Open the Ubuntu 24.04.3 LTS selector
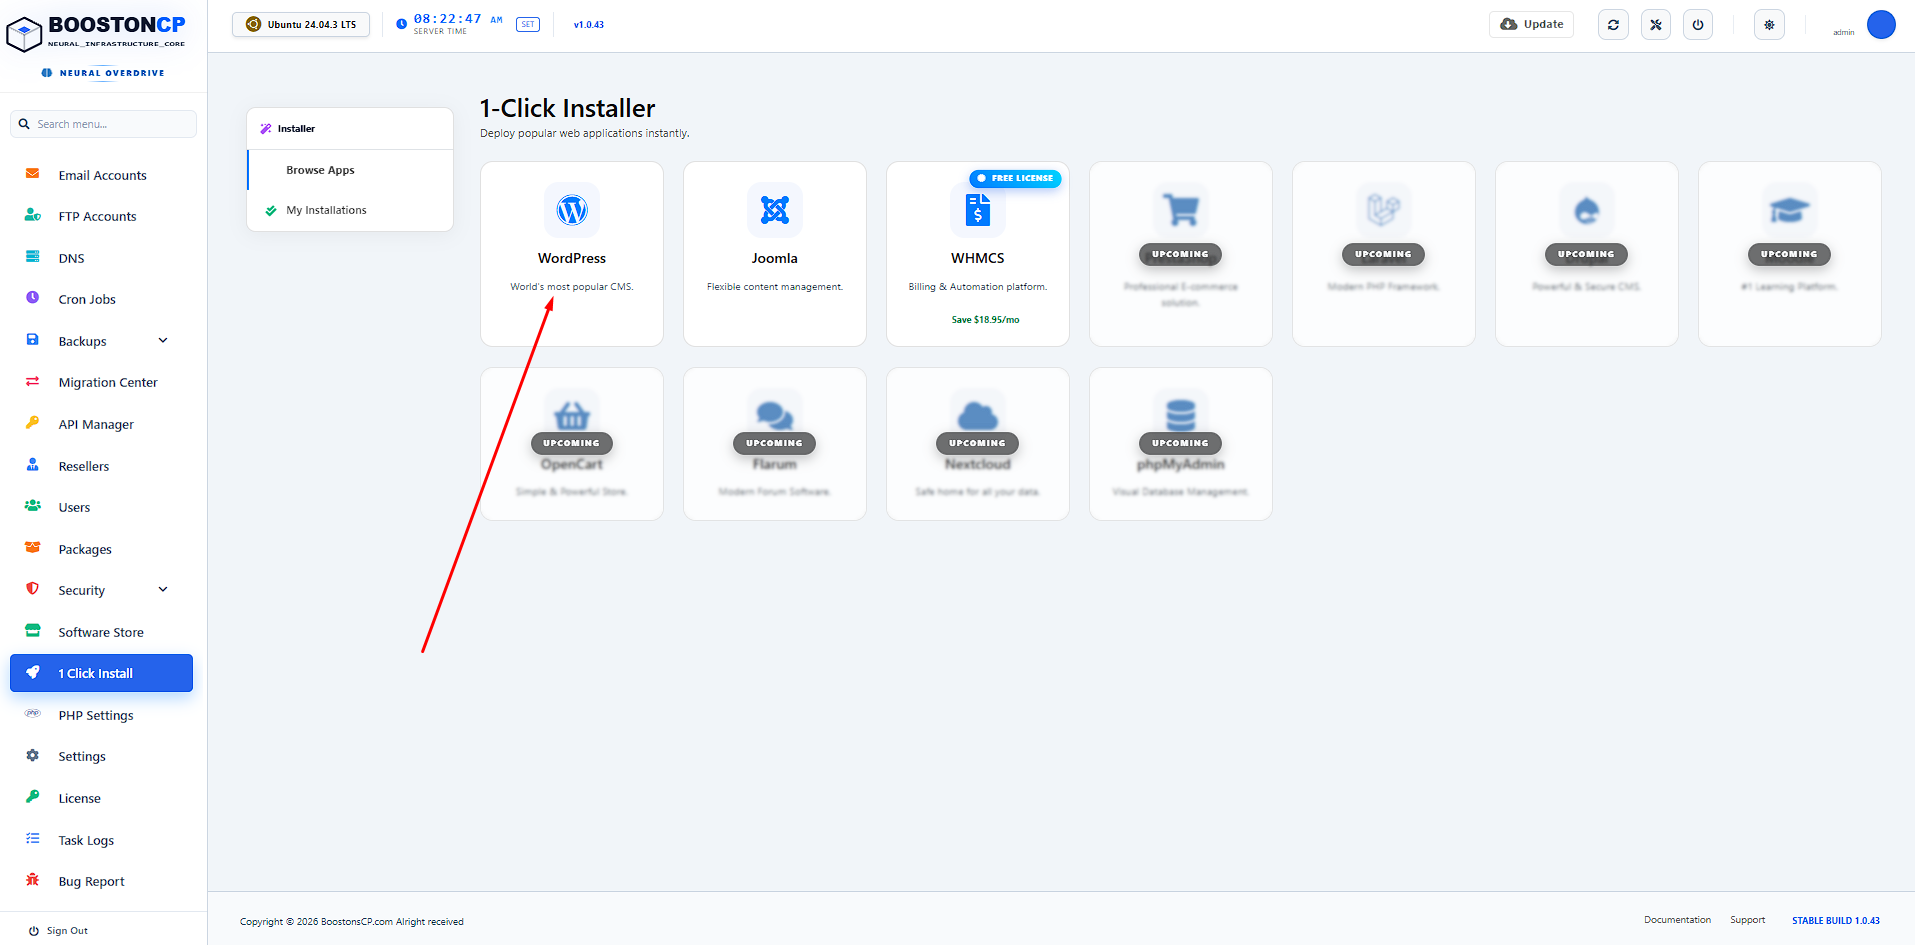Viewport: 1915px width, 945px height. tap(301, 25)
